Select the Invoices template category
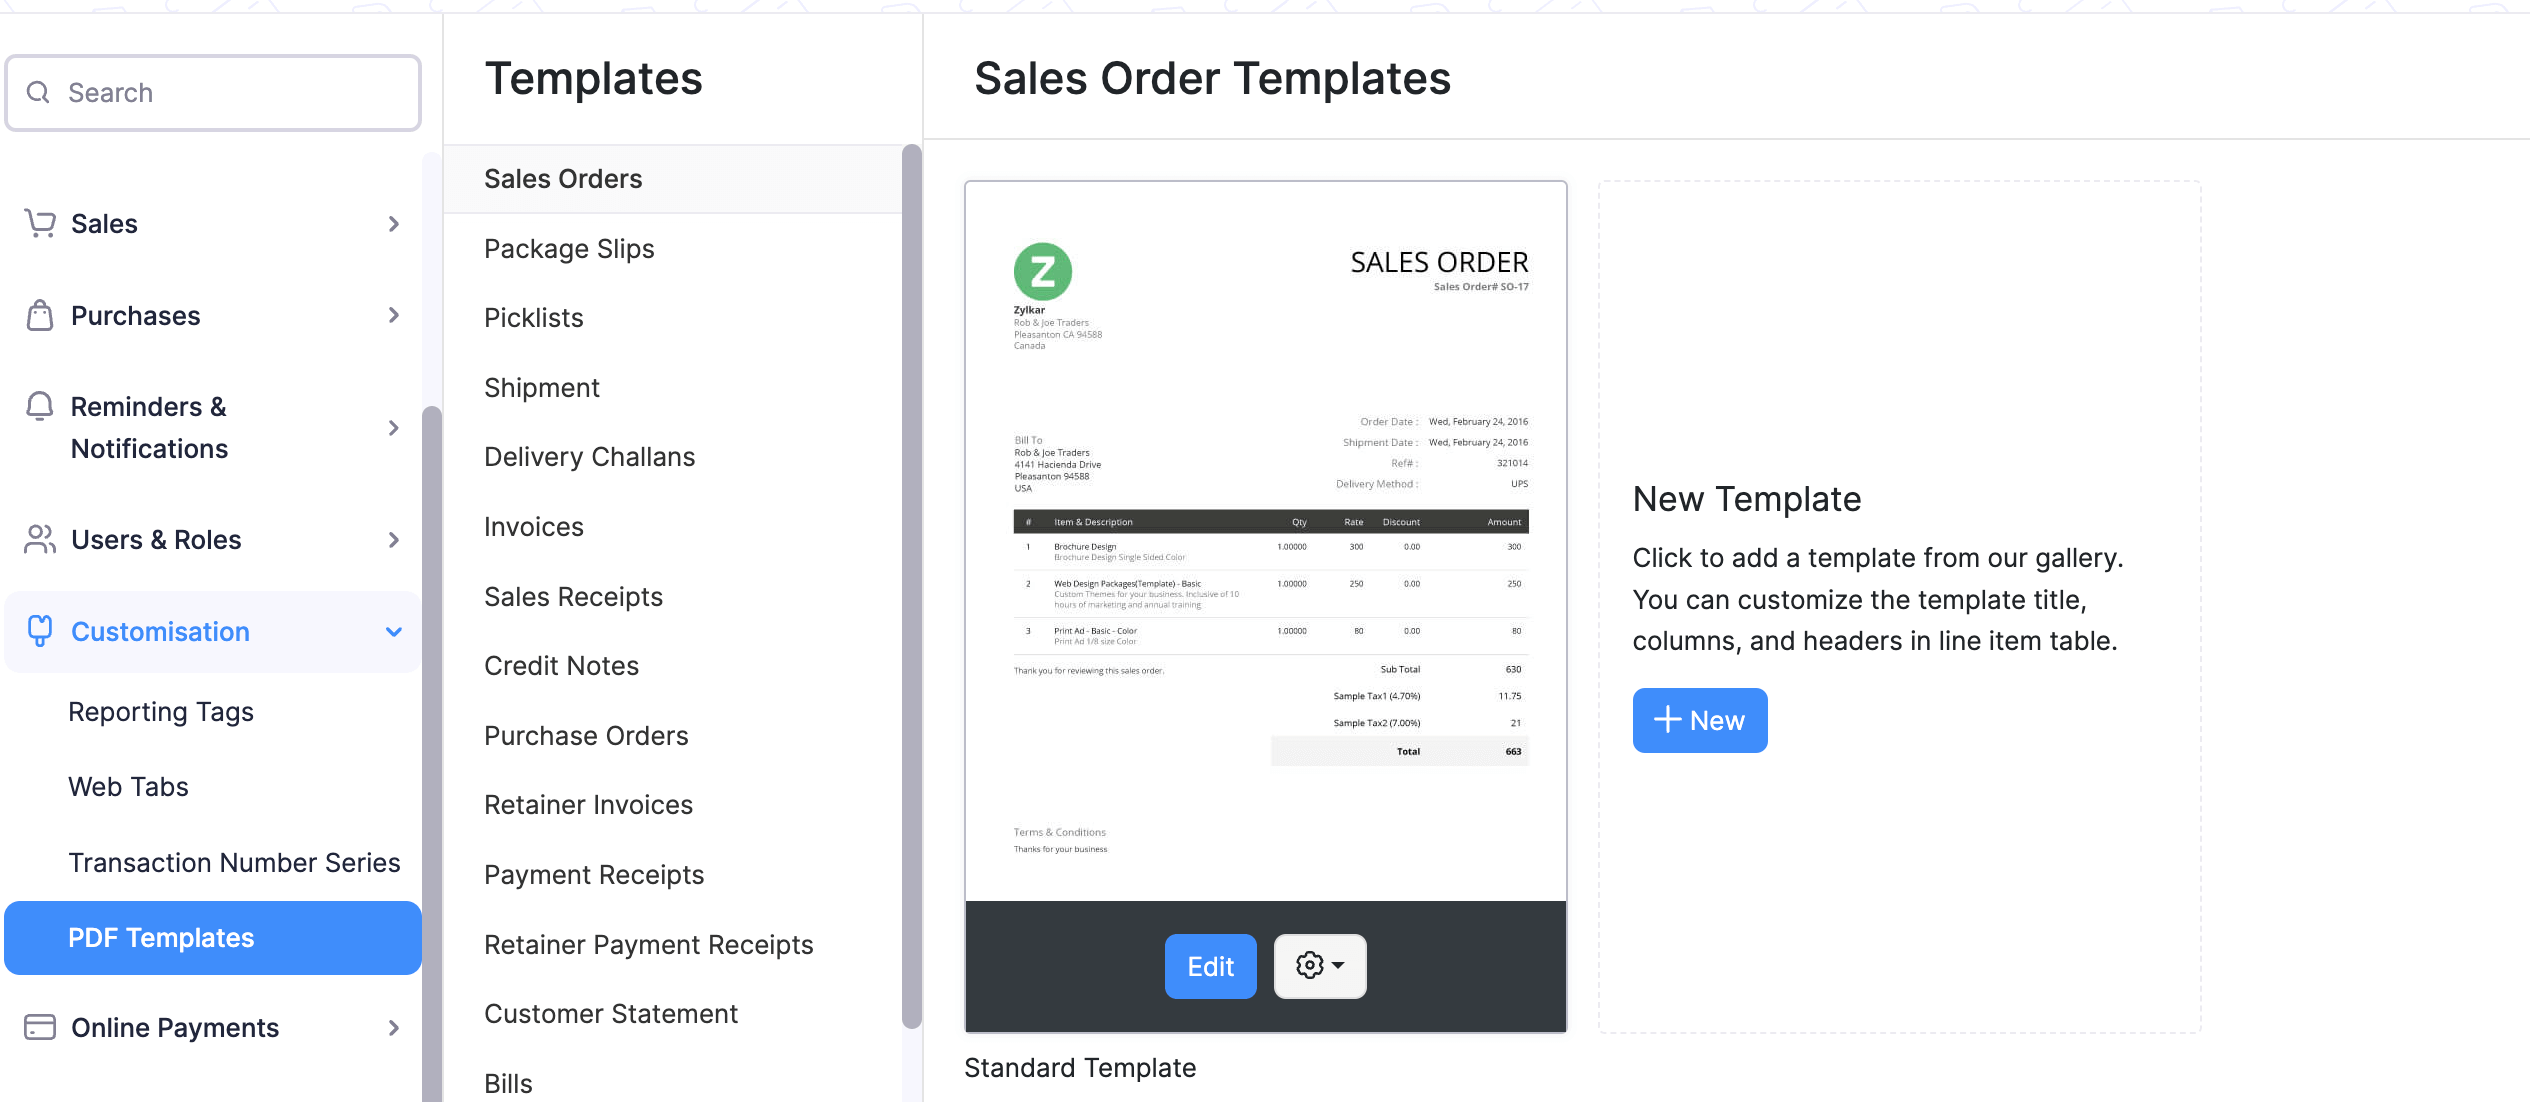 (x=536, y=526)
